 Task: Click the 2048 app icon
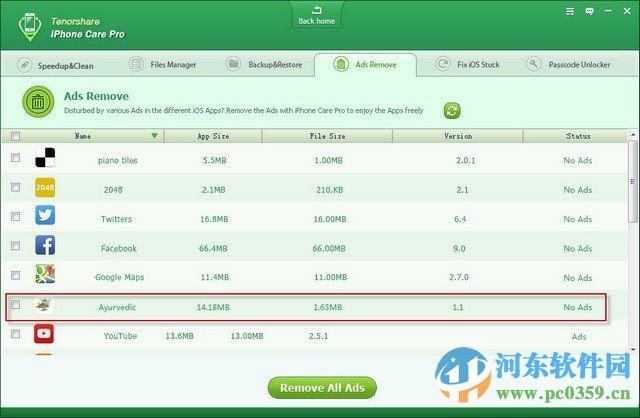pyautogui.click(x=45, y=187)
